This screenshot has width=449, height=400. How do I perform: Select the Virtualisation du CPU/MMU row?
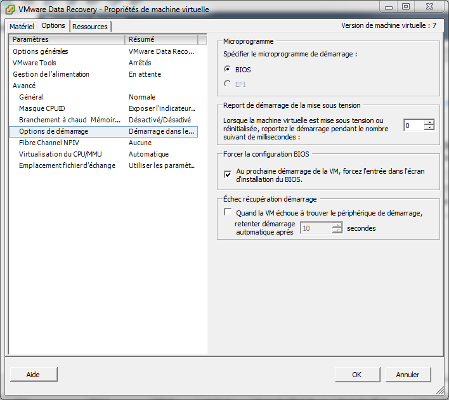point(103,154)
